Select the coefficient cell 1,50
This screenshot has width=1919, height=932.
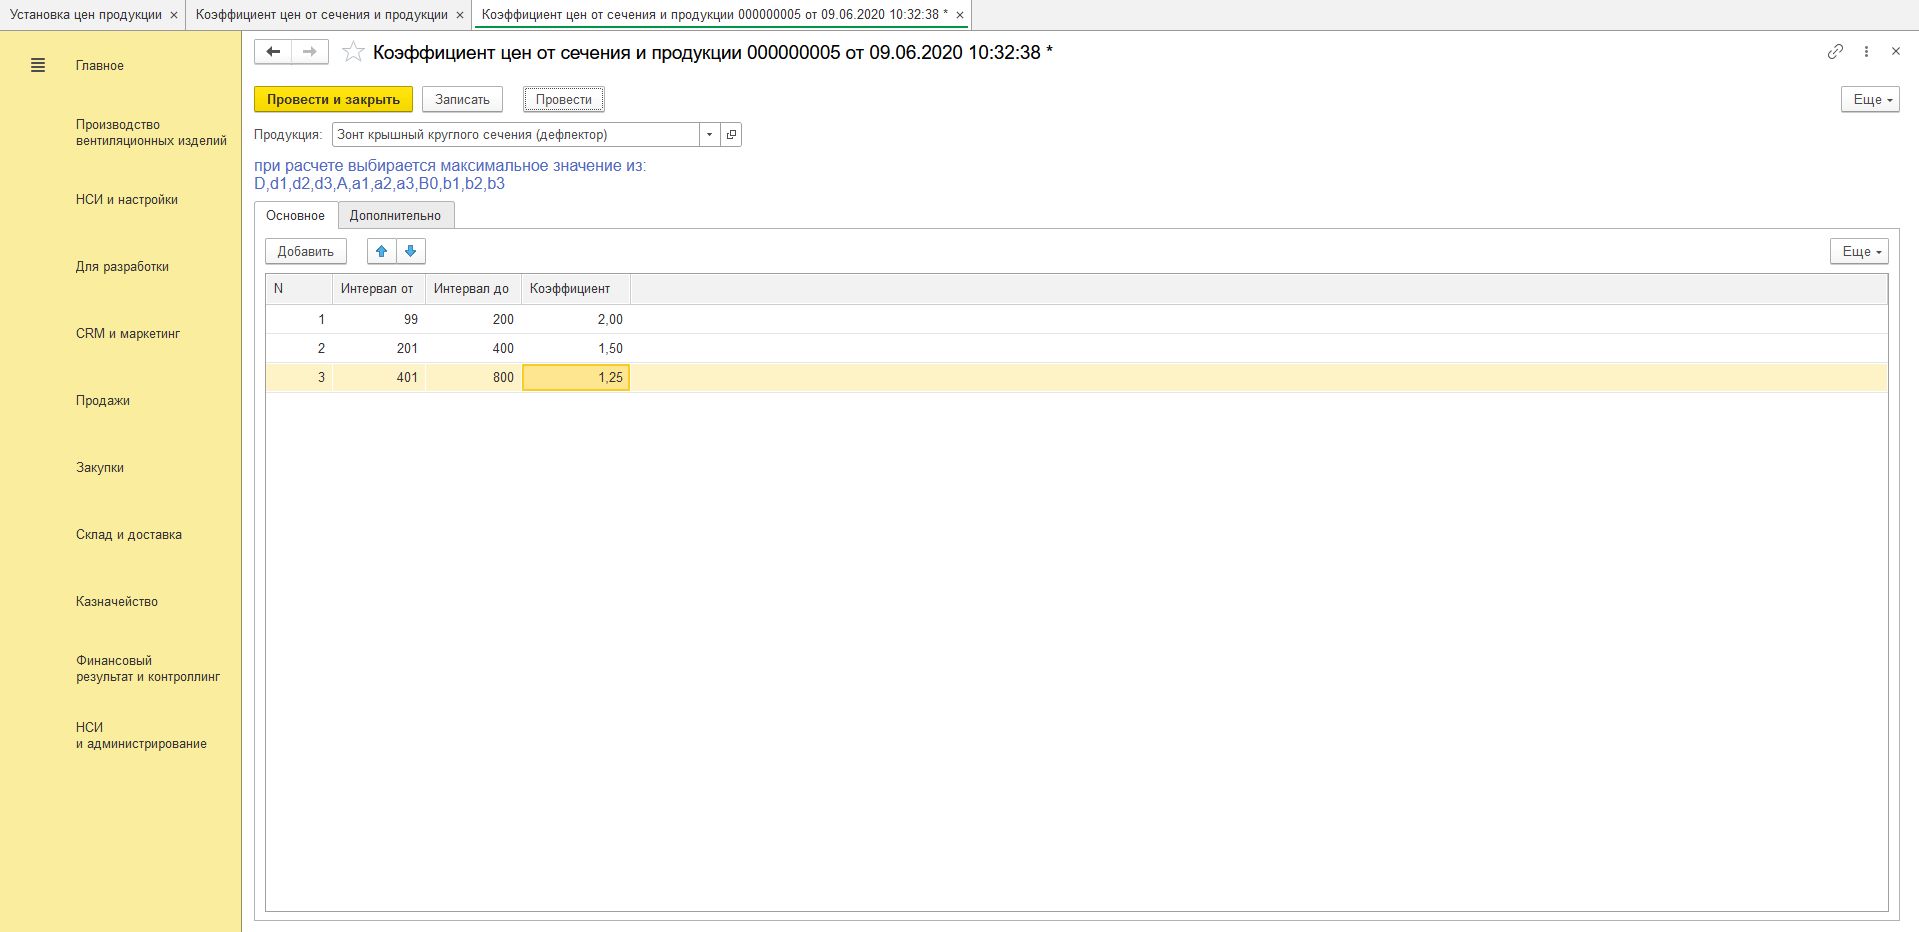click(576, 348)
